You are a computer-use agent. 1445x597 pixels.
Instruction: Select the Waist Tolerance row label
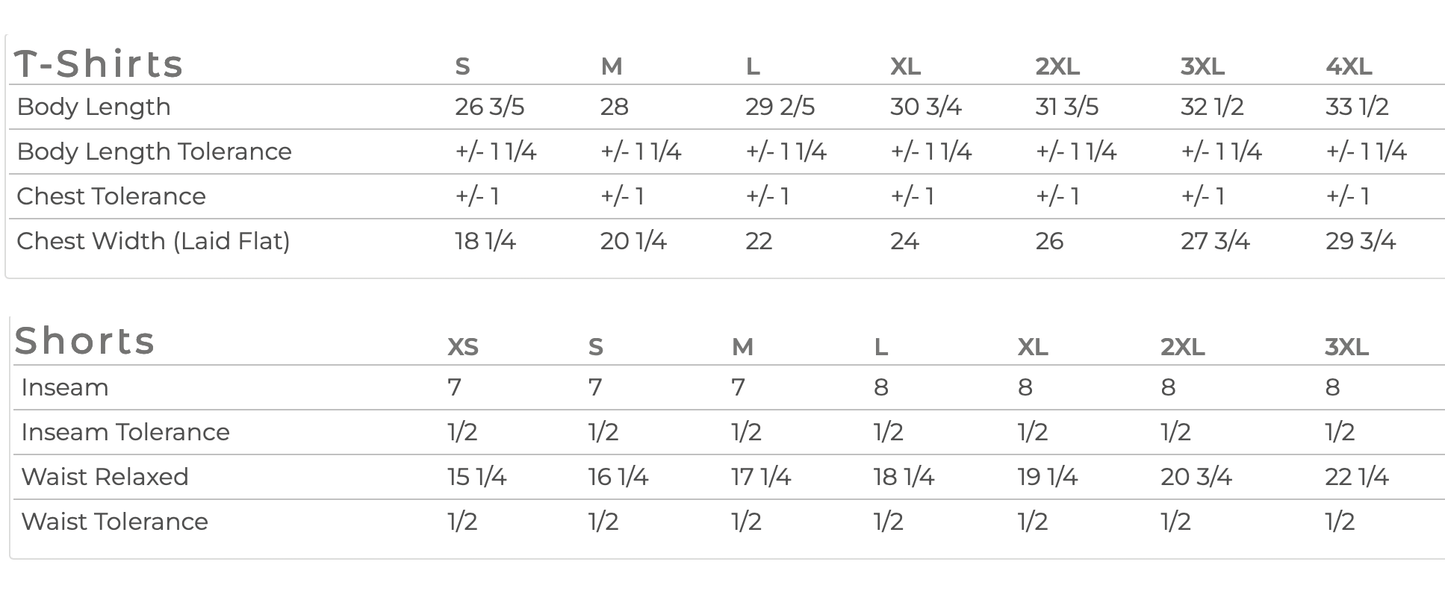[114, 521]
